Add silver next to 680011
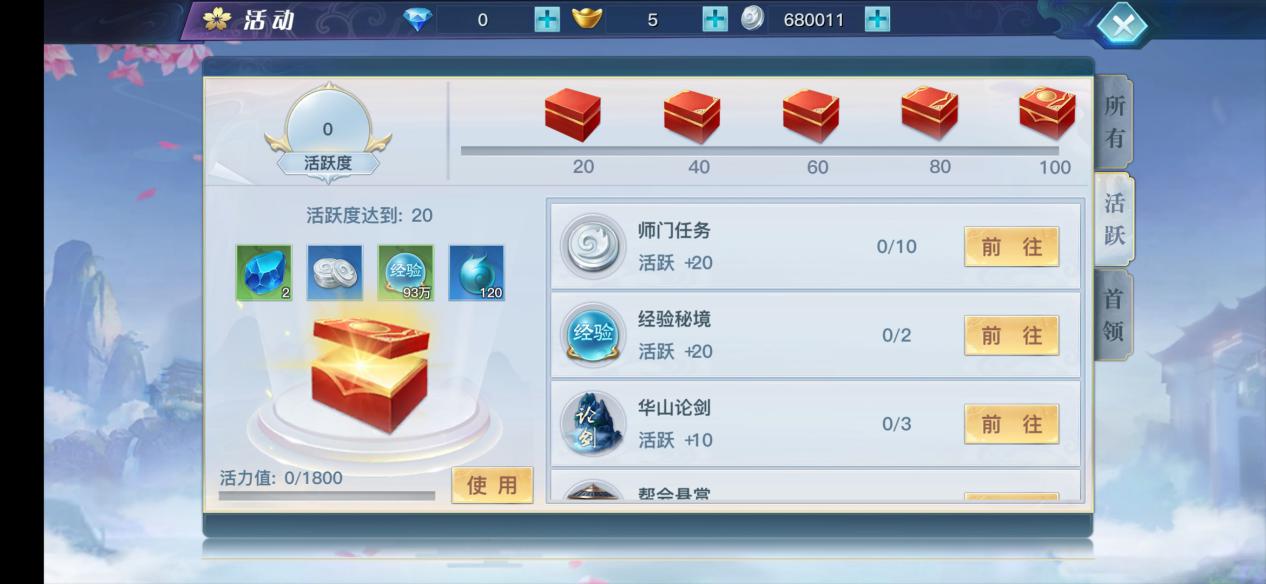Viewport: 1266px width, 584px height. (877, 19)
